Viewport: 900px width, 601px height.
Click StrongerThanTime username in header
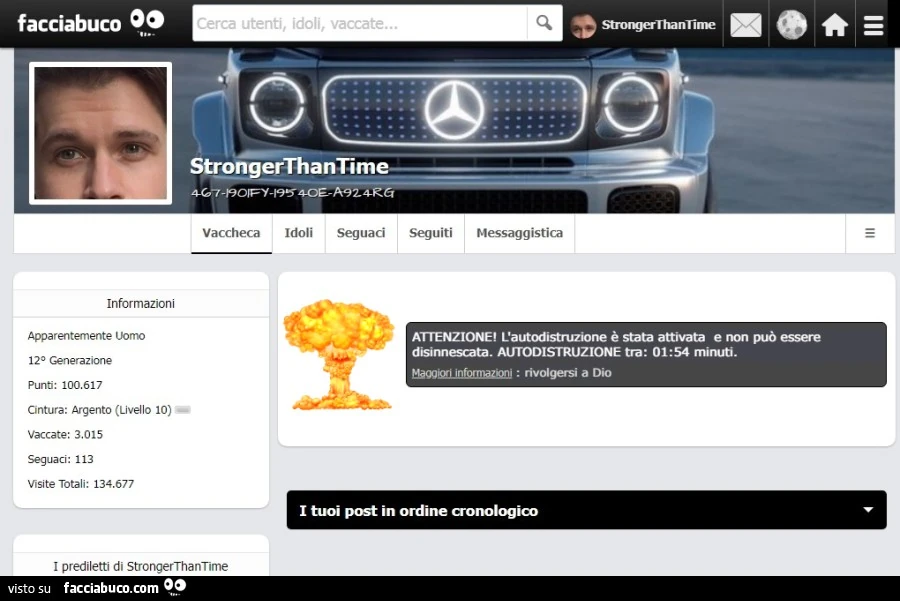coord(658,25)
